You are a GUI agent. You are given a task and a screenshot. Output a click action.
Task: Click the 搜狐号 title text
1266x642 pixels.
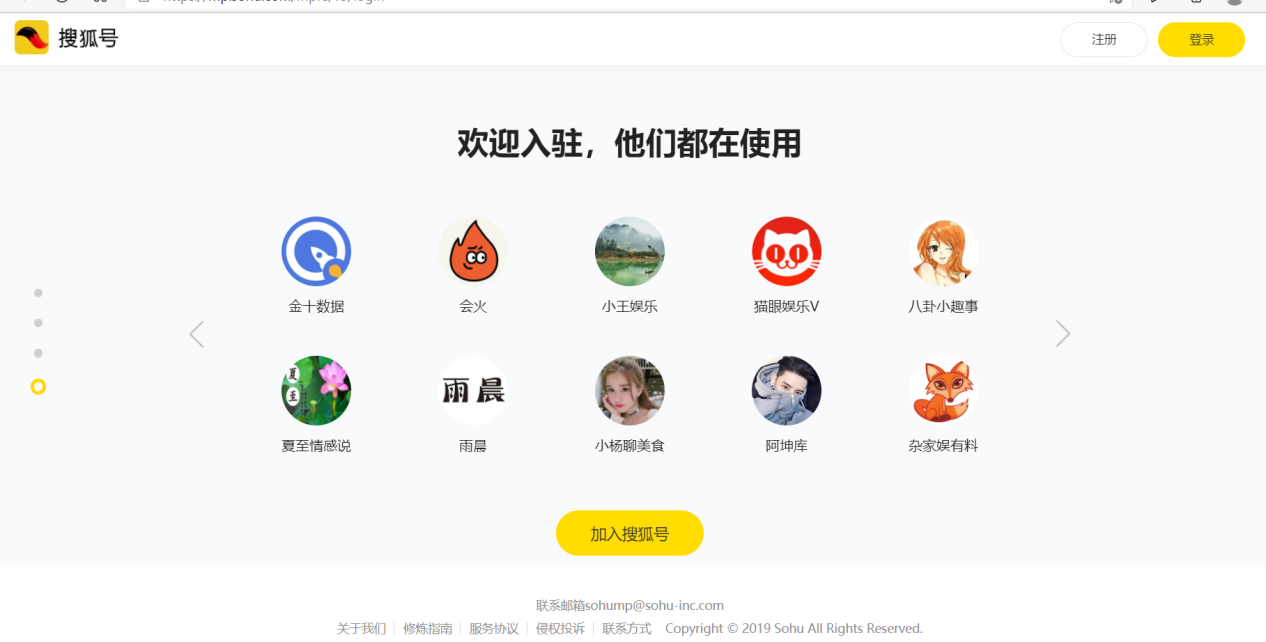[x=88, y=39]
